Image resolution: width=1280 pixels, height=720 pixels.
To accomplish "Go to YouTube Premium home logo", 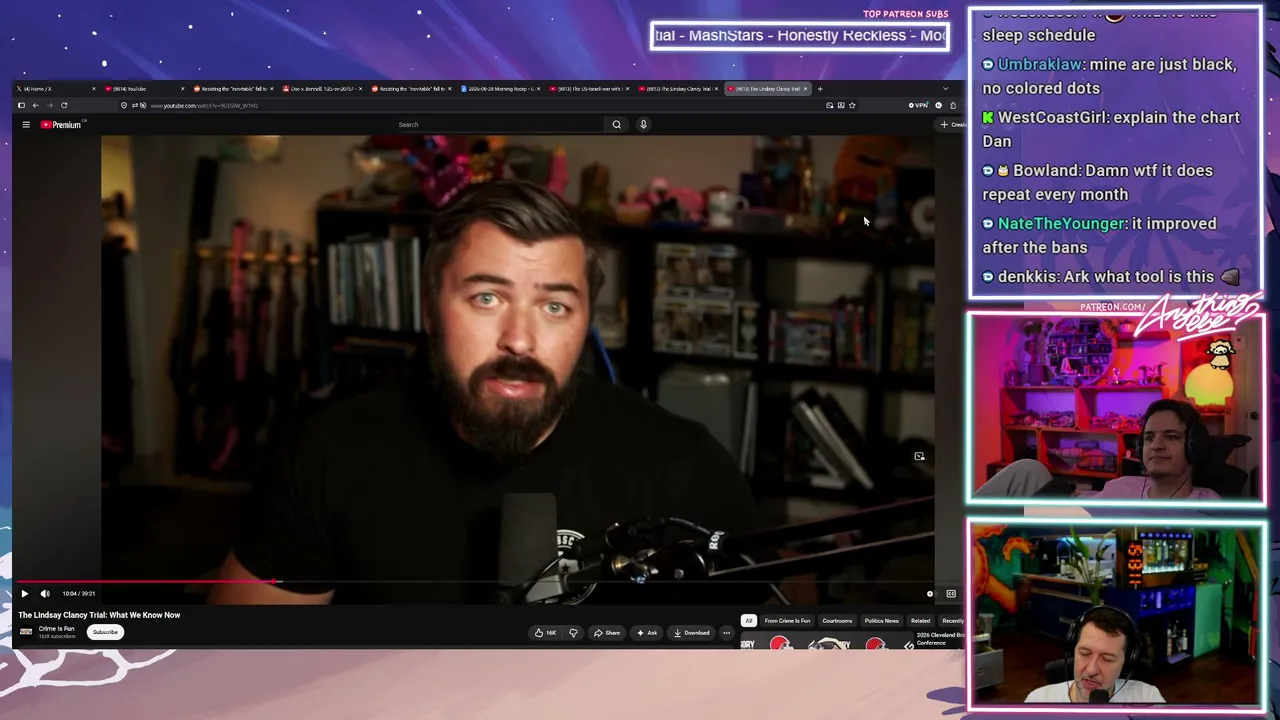I will [61, 125].
